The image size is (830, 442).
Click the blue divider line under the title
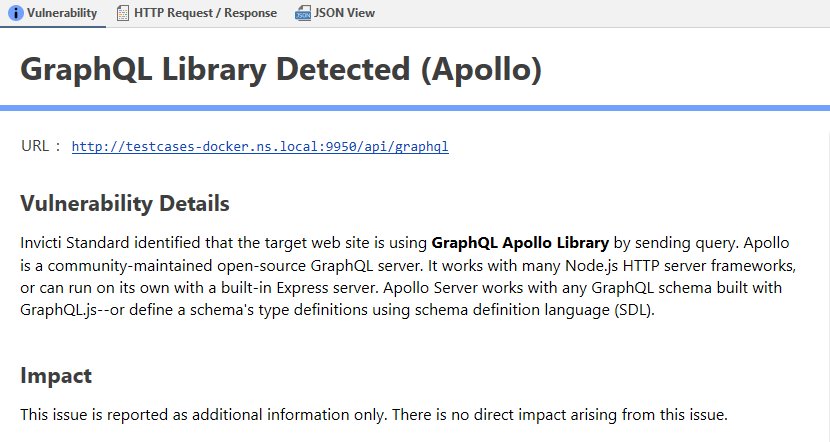coord(415,108)
